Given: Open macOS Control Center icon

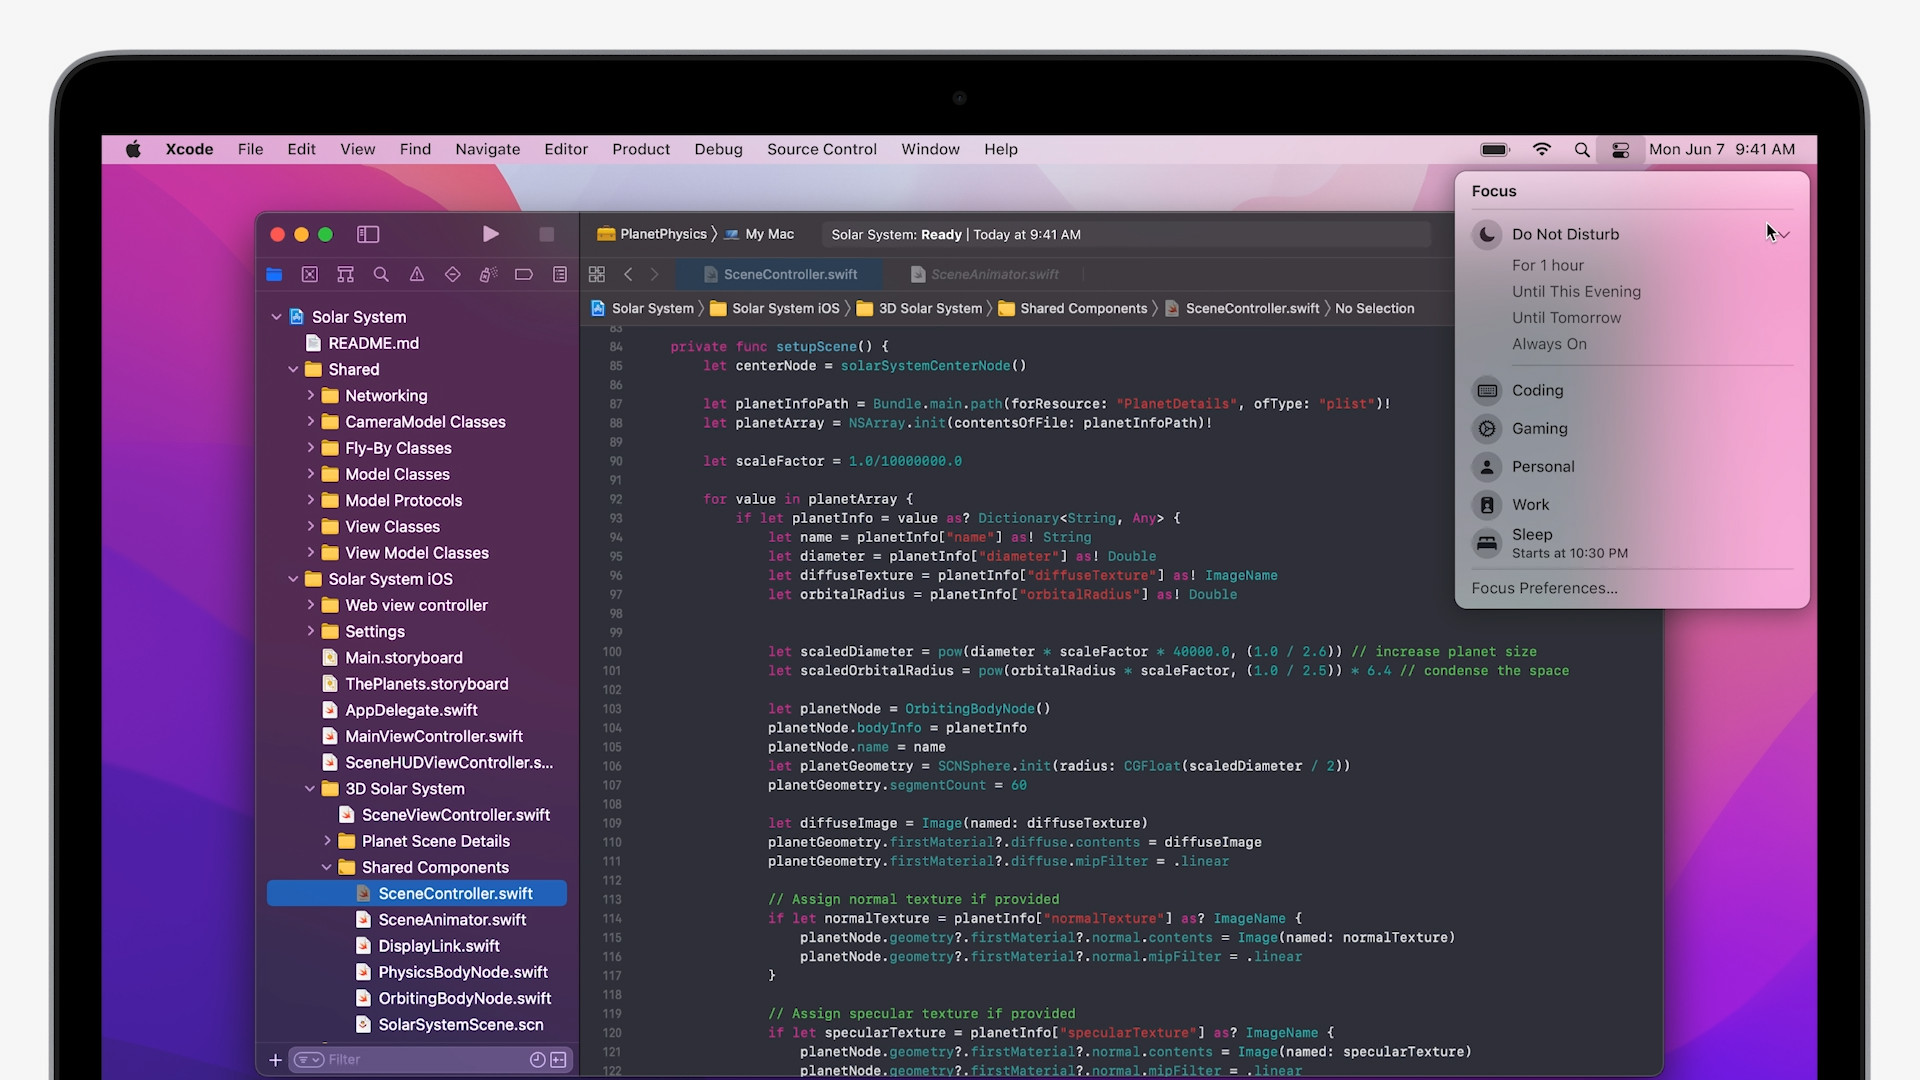Looking at the screenshot, I should click(1620, 150).
